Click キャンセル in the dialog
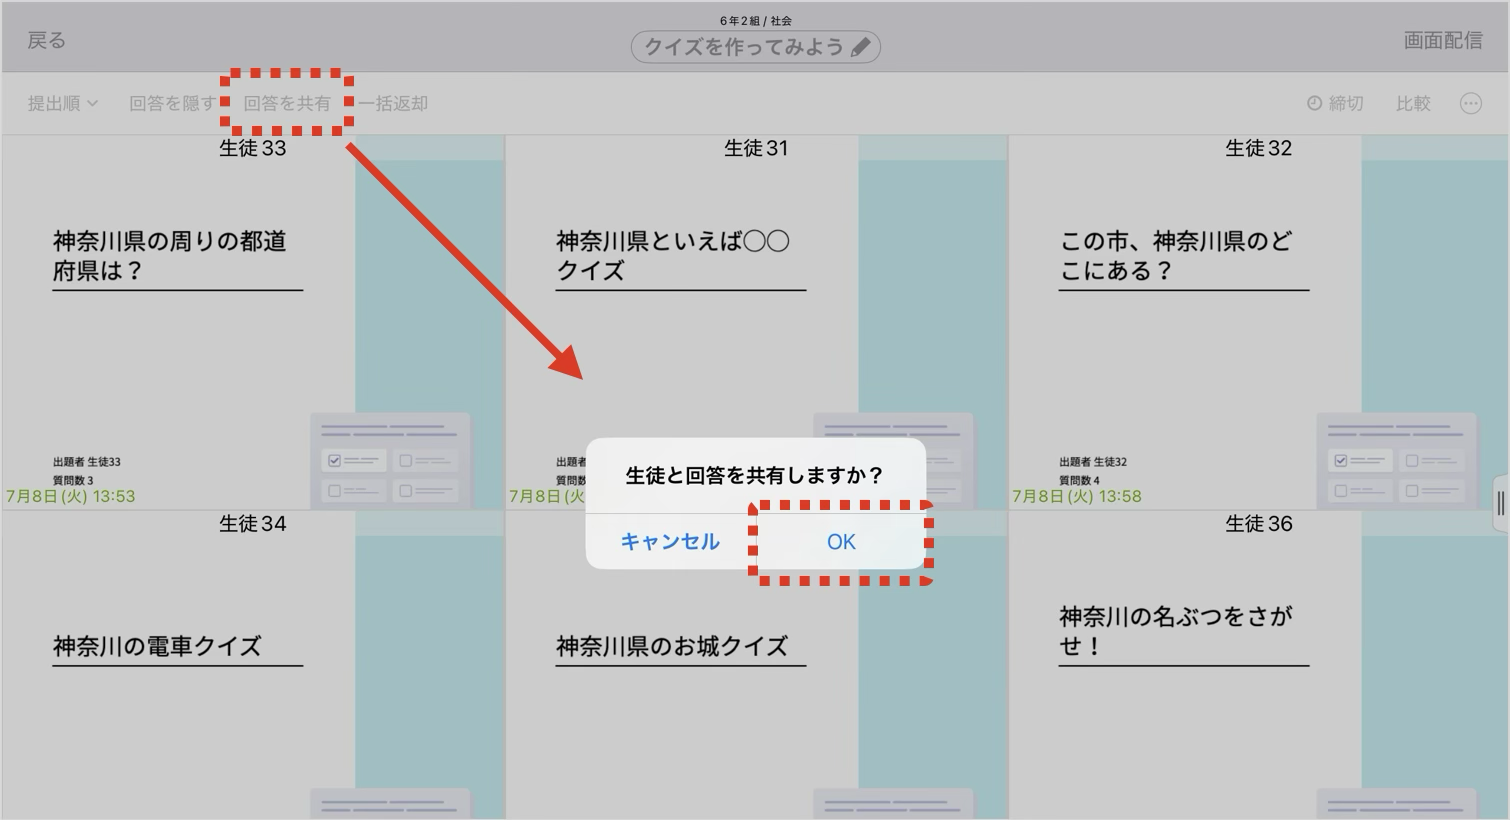The image size is (1510, 820). tap(670, 541)
